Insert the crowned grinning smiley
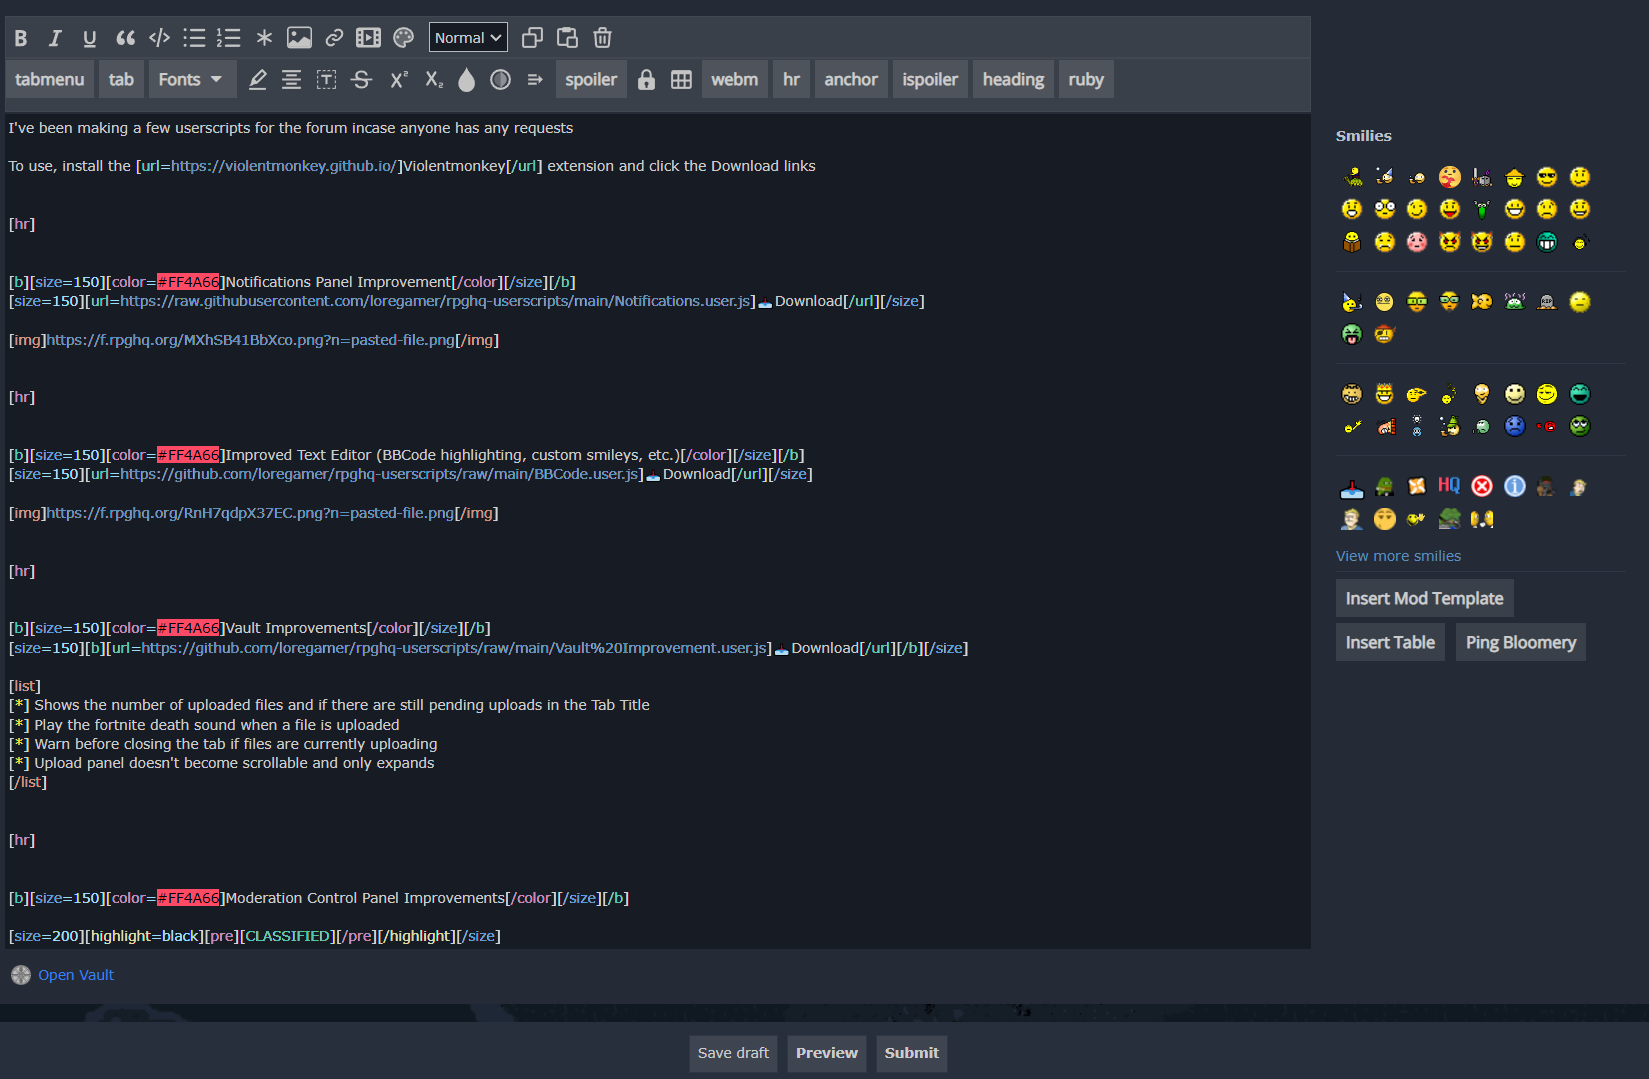The height and width of the screenshot is (1079, 1649). click(x=1384, y=394)
